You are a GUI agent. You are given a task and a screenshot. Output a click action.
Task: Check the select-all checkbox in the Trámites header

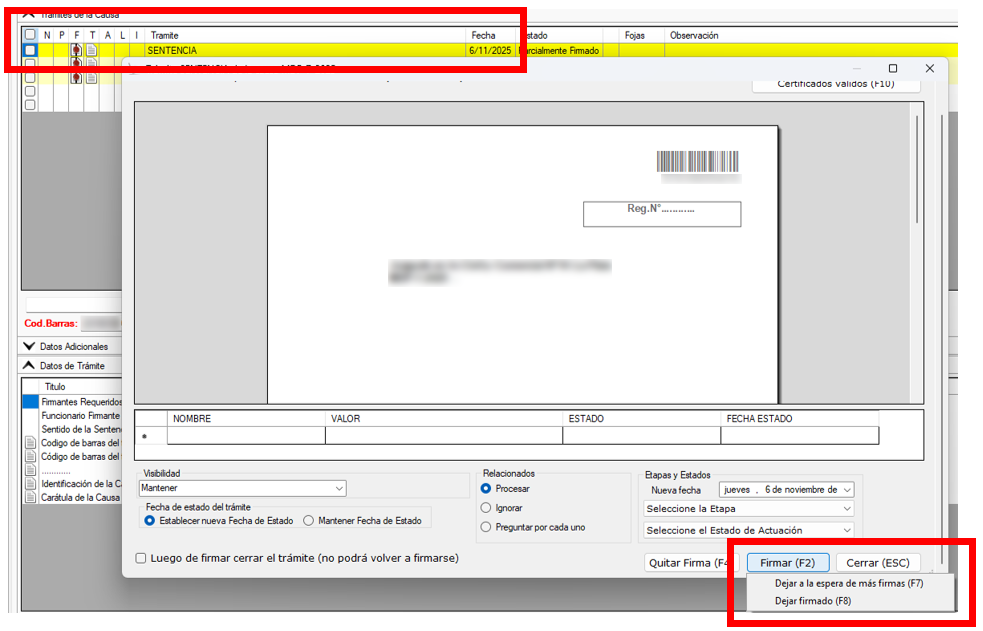[x=30, y=35]
